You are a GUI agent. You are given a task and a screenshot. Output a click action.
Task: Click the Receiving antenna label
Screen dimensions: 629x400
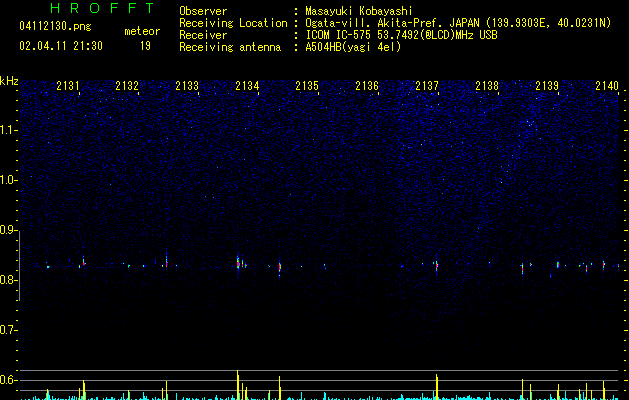[x=230, y=47]
